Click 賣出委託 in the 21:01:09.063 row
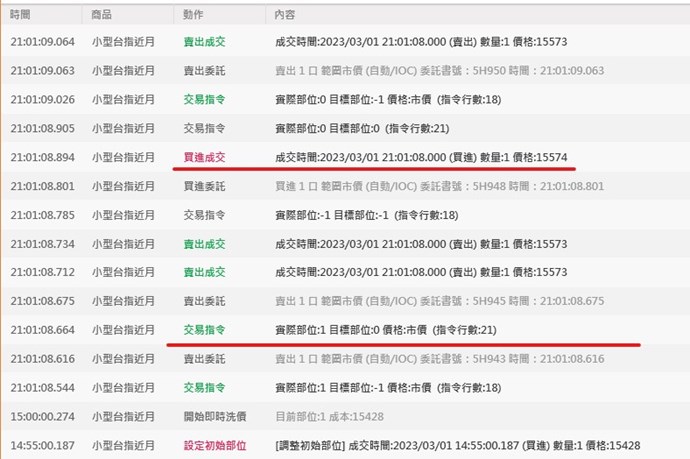690x459 pixels. pos(205,70)
